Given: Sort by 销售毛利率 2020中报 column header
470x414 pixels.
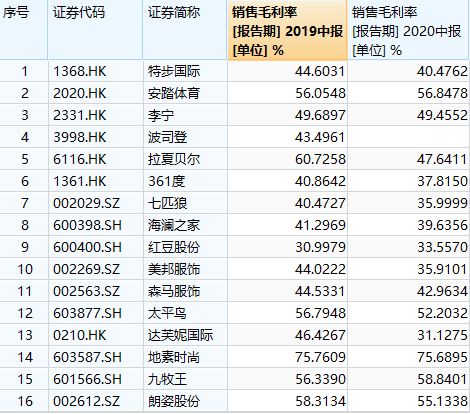Looking at the screenshot, I should tap(407, 31).
